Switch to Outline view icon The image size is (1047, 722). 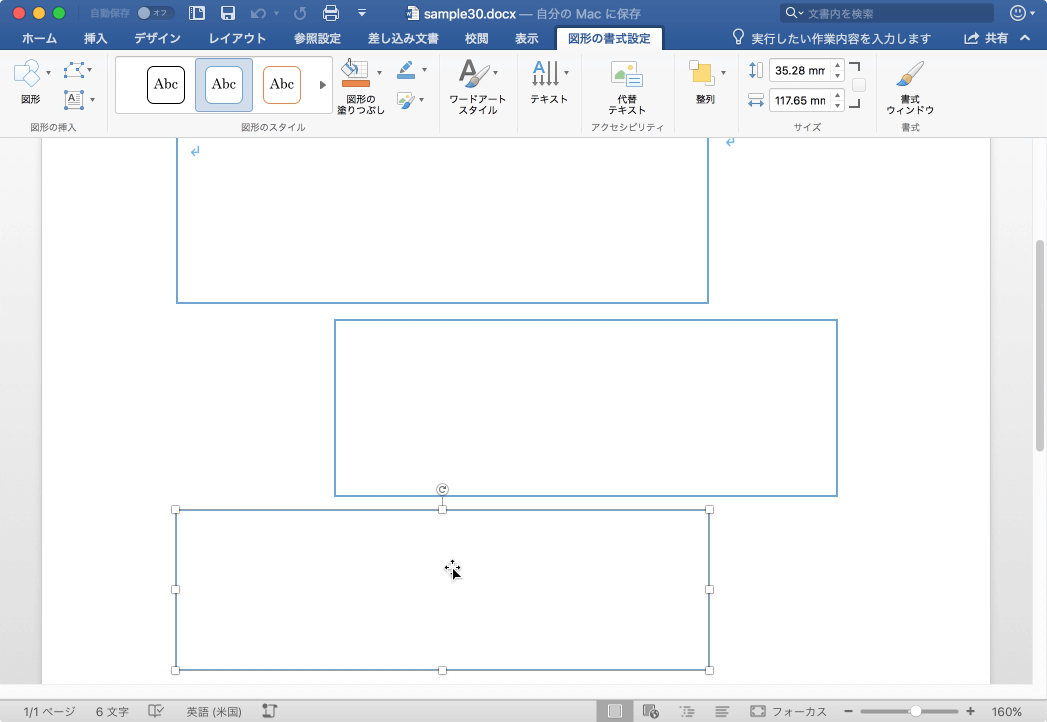pyautogui.click(x=686, y=711)
